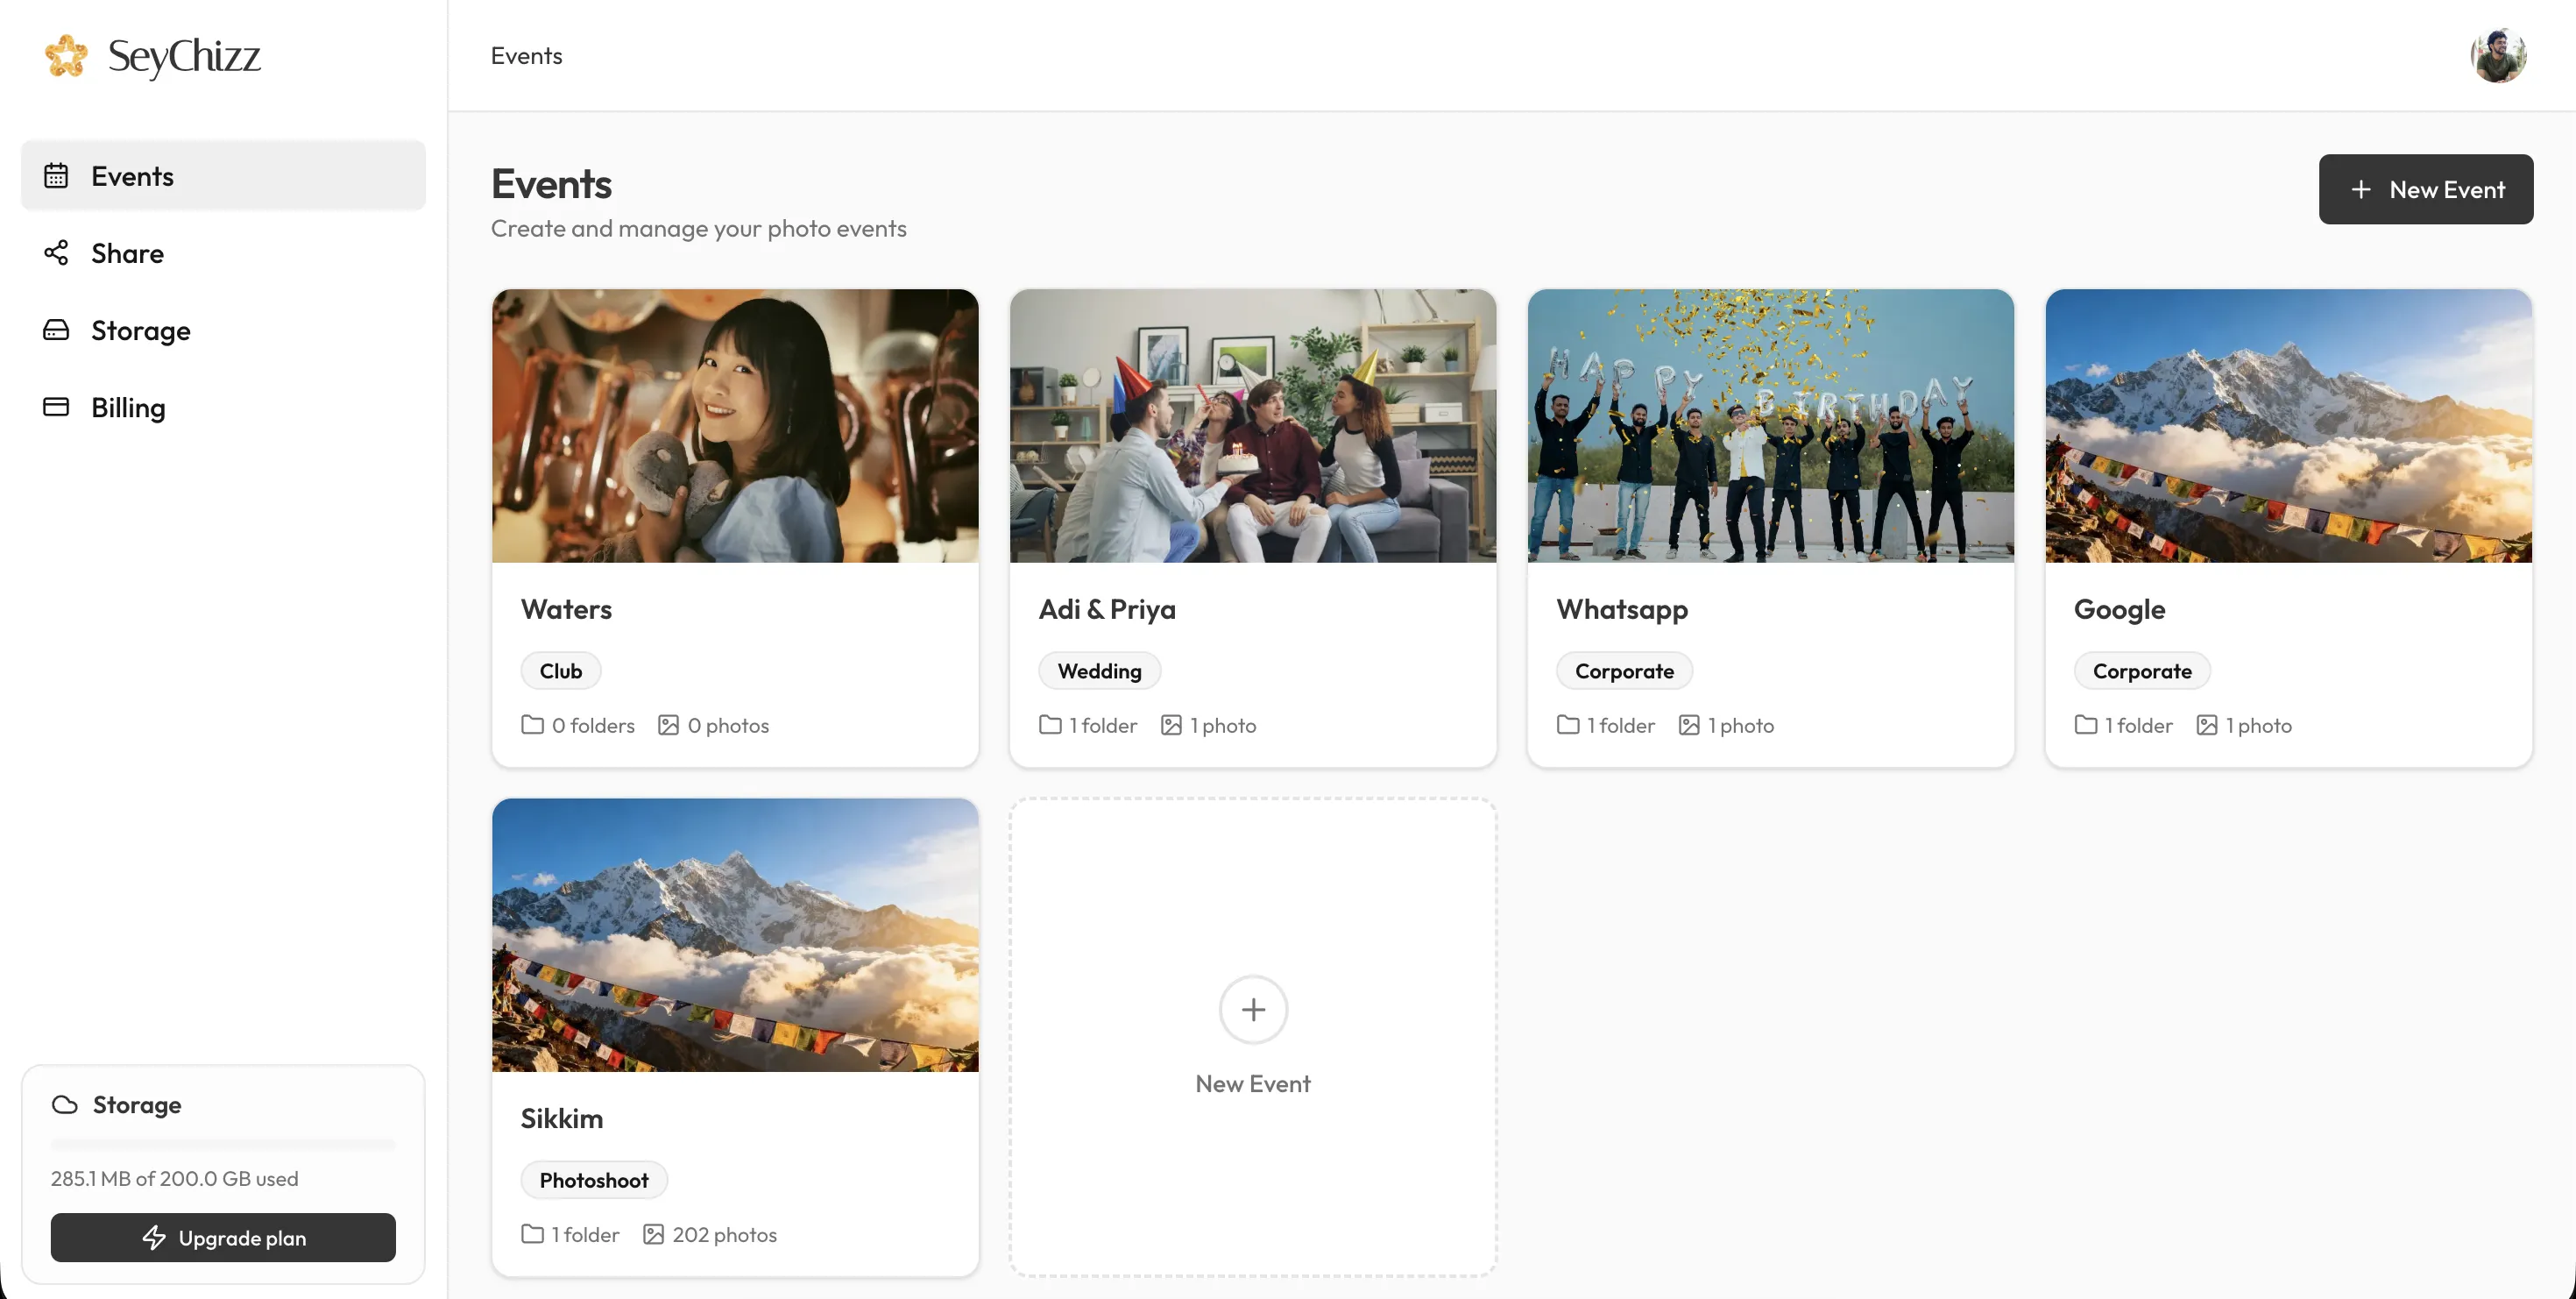Click the cloud icon in Storage panel
The width and height of the screenshot is (2576, 1299).
click(65, 1105)
